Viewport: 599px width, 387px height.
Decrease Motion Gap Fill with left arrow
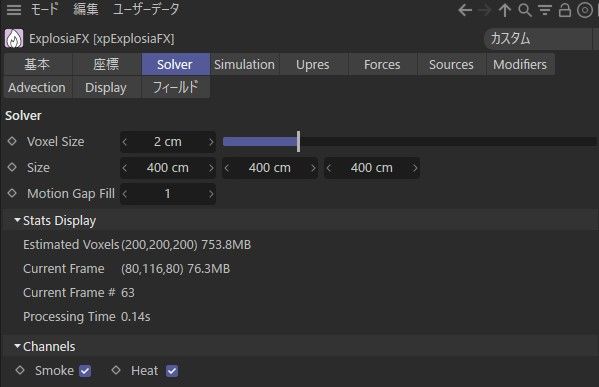pyautogui.click(x=125, y=194)
